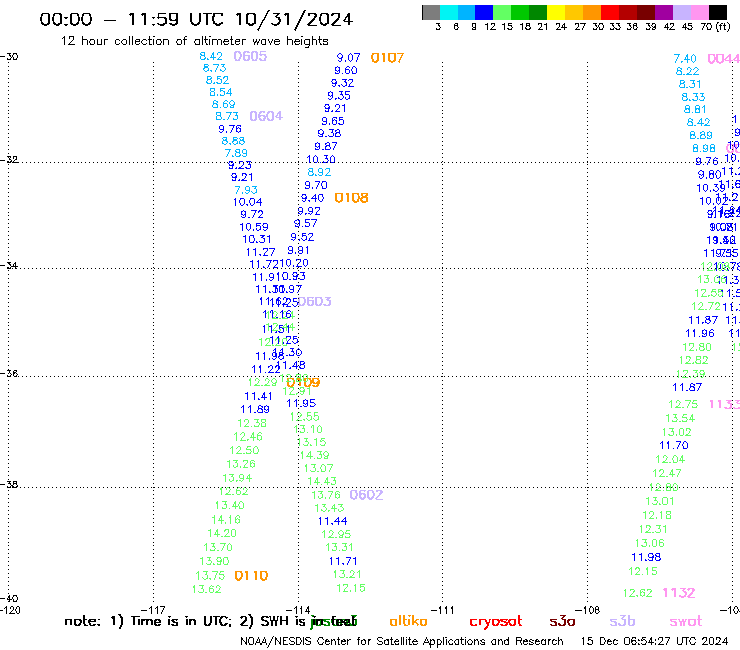Viewport: 740px width, 650px height.
Task: Click the wave height value '11.27'
Action: tap(261, 252)
